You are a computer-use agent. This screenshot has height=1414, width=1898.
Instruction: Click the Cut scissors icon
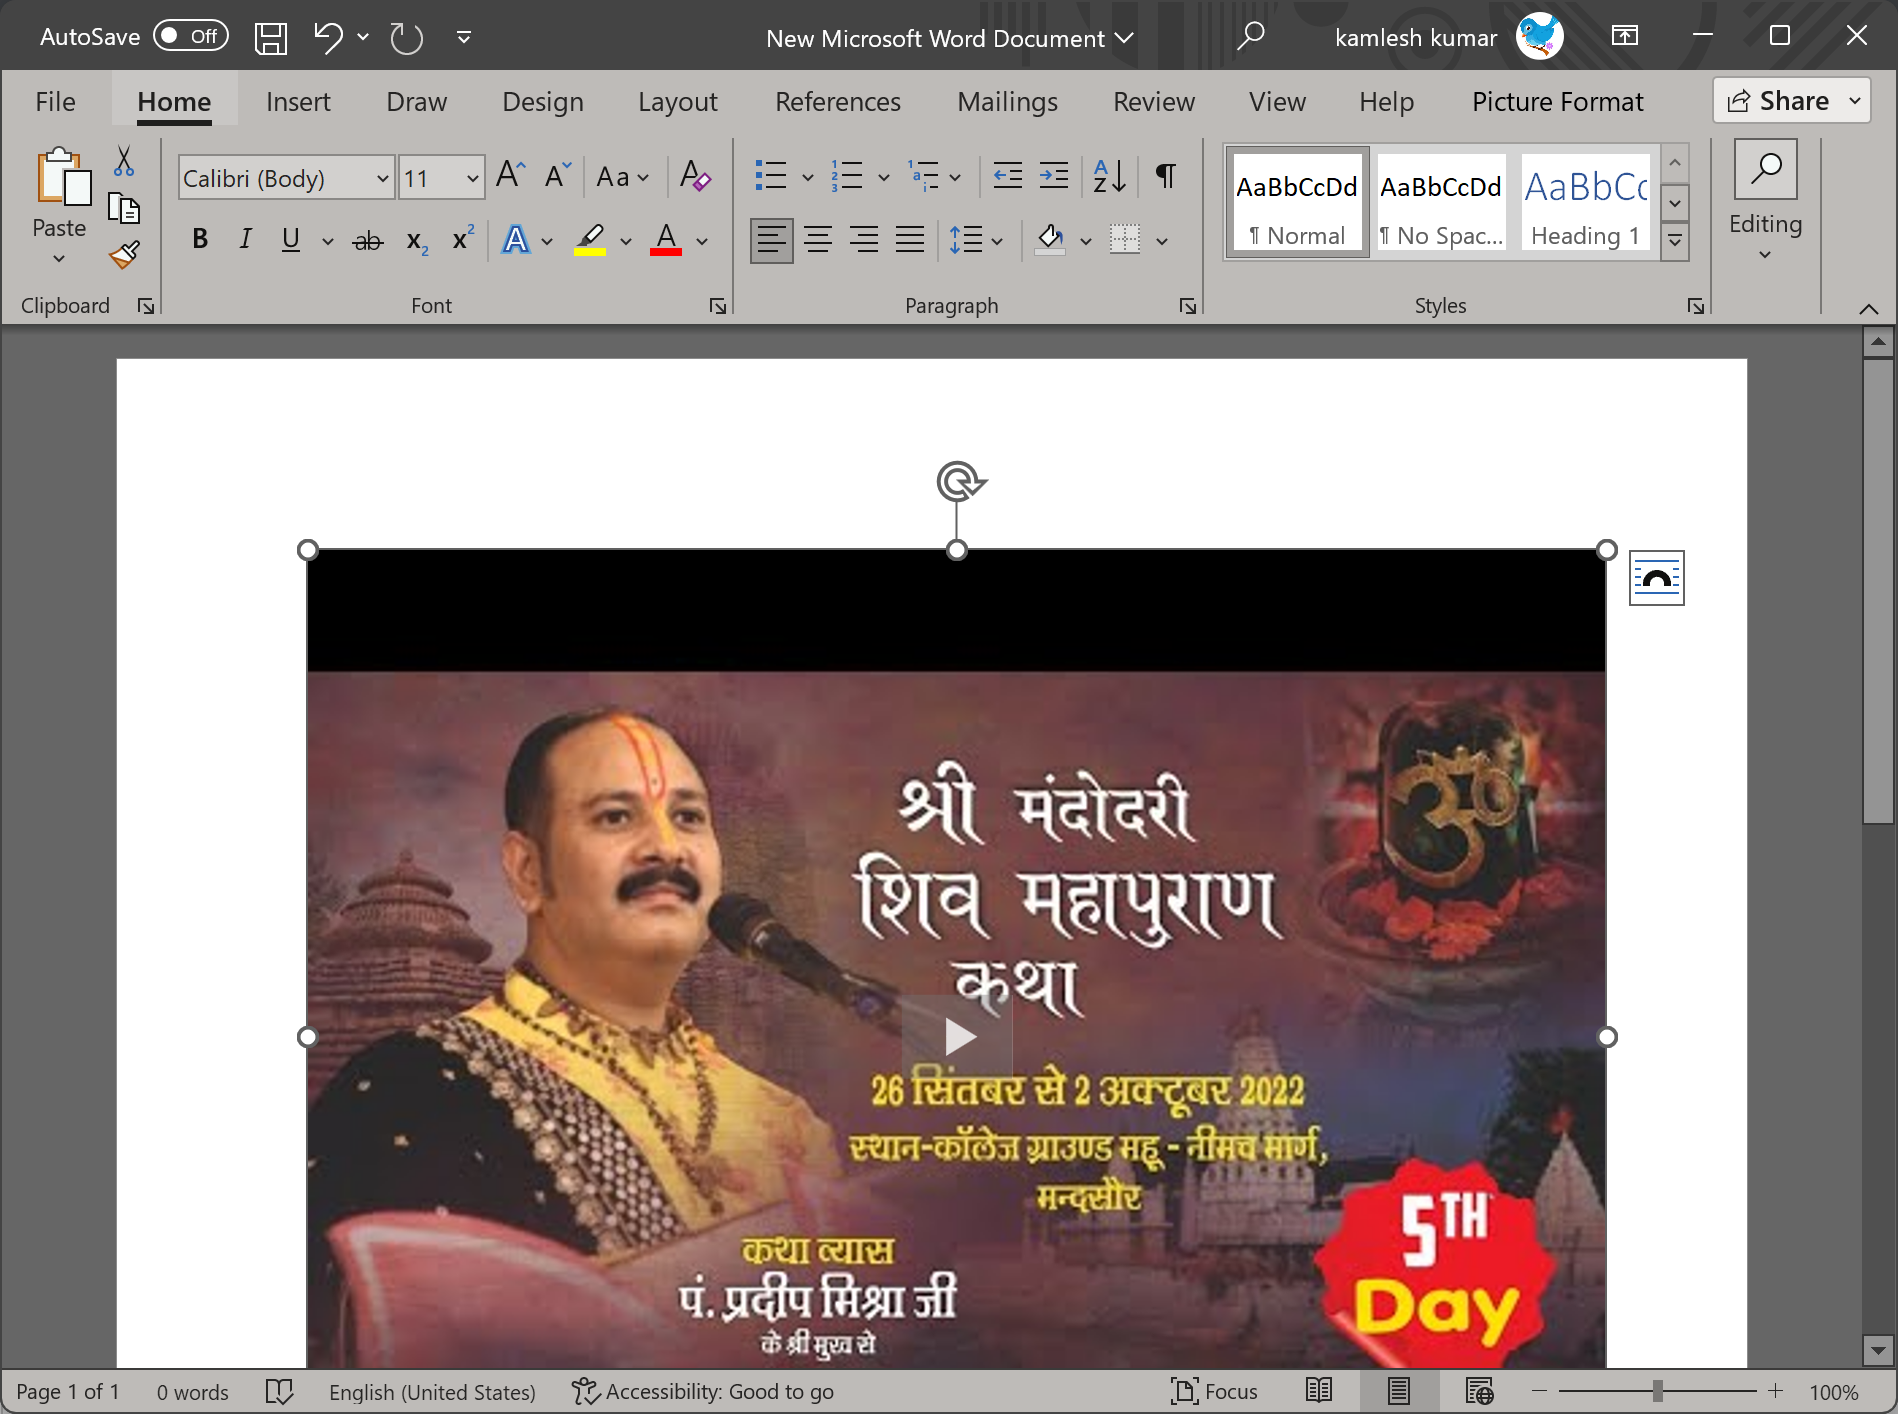click(124, 161)
